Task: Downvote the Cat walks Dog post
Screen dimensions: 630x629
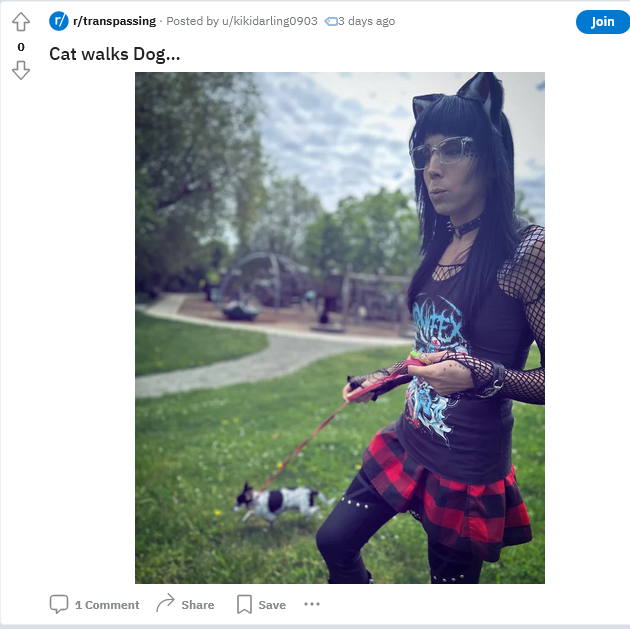Action: click(20, 70)
